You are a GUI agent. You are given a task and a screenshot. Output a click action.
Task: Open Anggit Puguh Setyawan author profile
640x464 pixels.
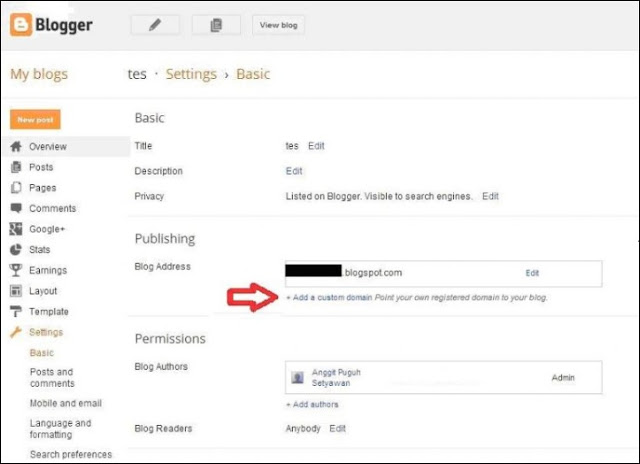click(x=336, y=377)
